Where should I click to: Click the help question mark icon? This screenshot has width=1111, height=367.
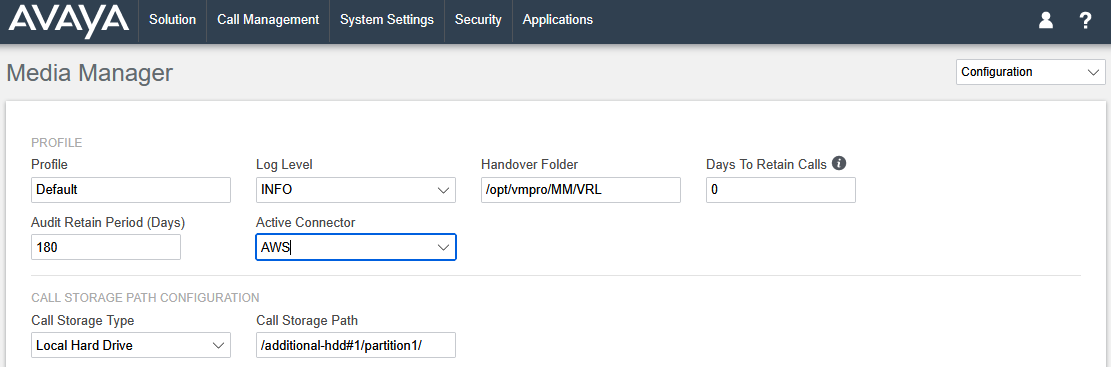1085,21
